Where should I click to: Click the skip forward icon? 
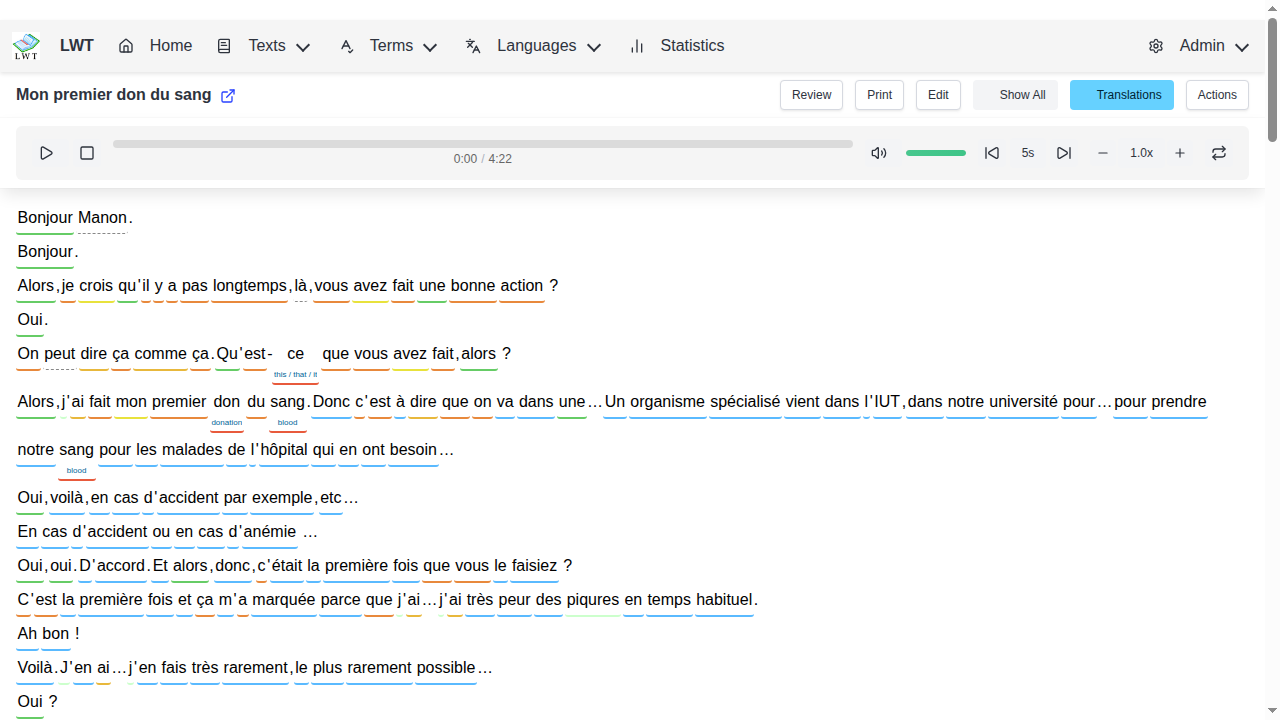[1064, 153]
